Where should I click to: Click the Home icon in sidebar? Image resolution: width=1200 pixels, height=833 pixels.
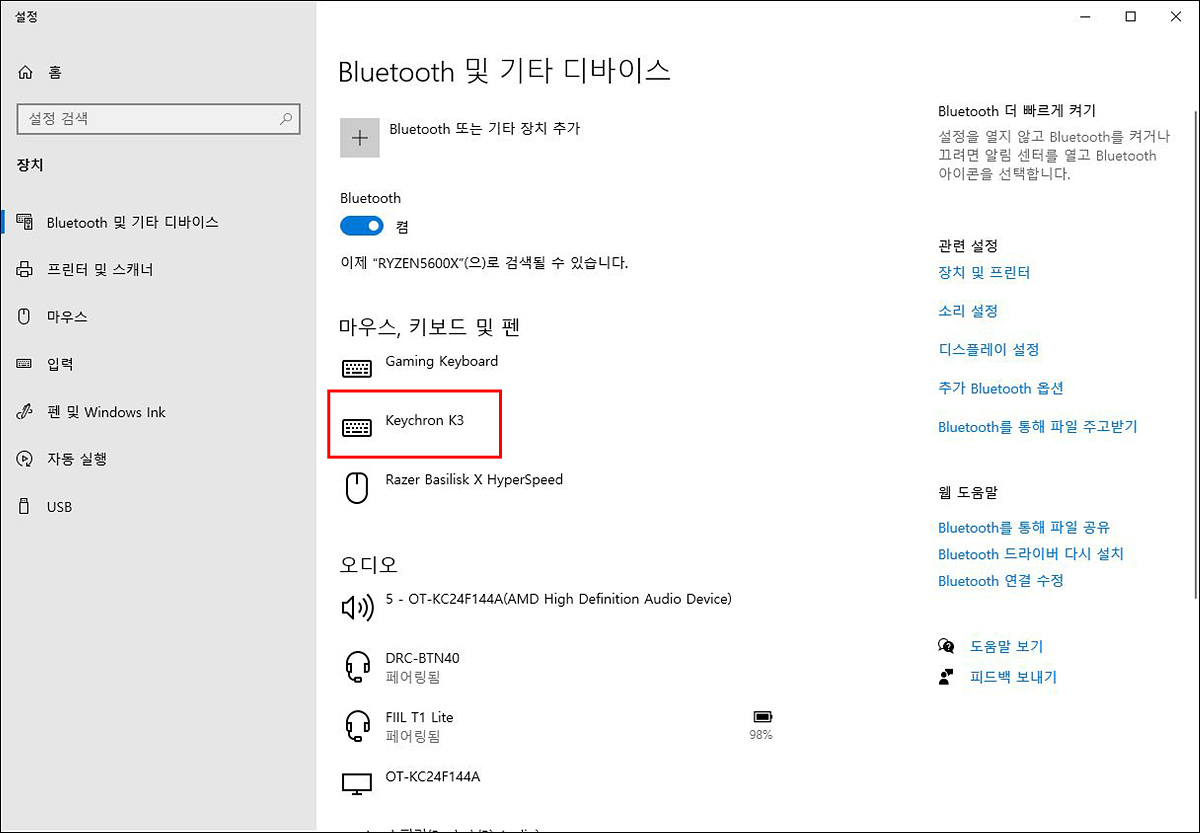25,72
